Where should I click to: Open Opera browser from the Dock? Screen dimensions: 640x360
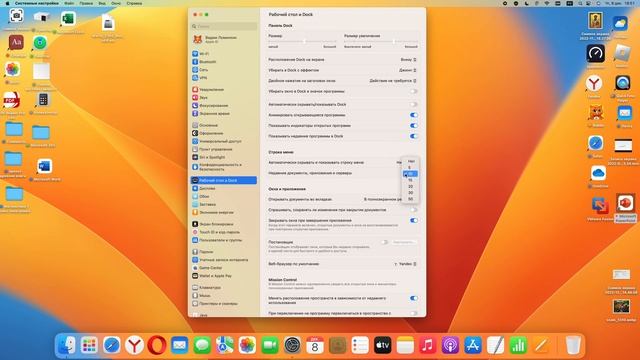pyautogui.click(x=157, y=345)
